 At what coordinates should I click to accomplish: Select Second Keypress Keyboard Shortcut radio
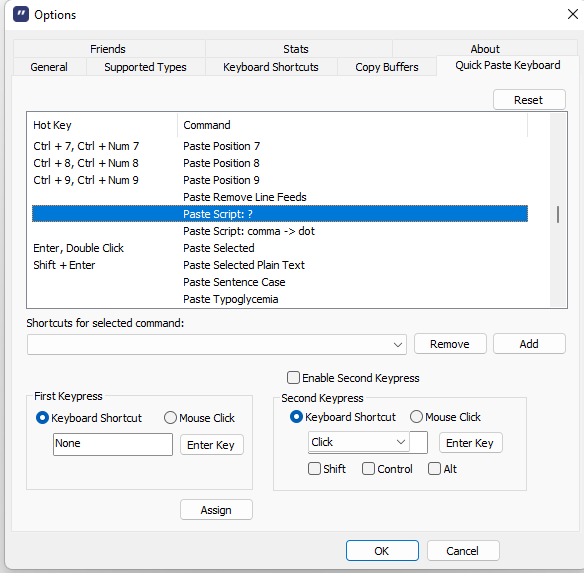pos(296,417)
